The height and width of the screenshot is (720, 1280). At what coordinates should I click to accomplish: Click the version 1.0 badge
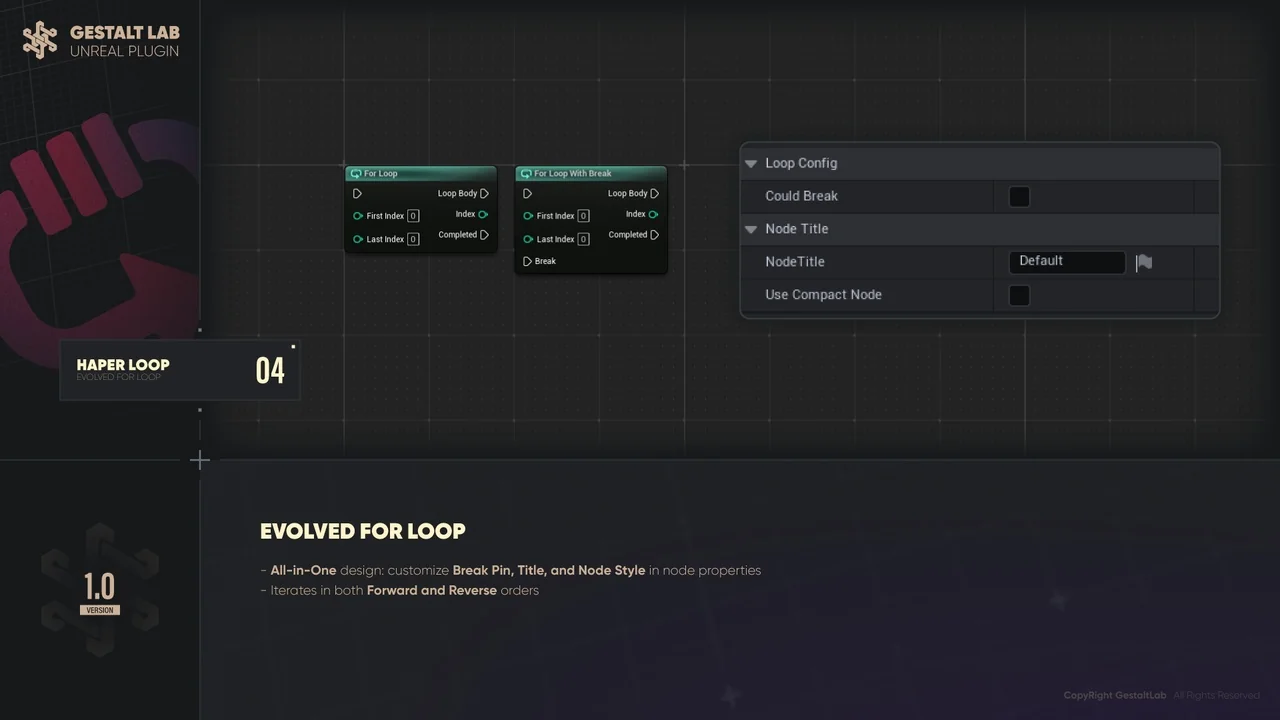click(99, 588)
